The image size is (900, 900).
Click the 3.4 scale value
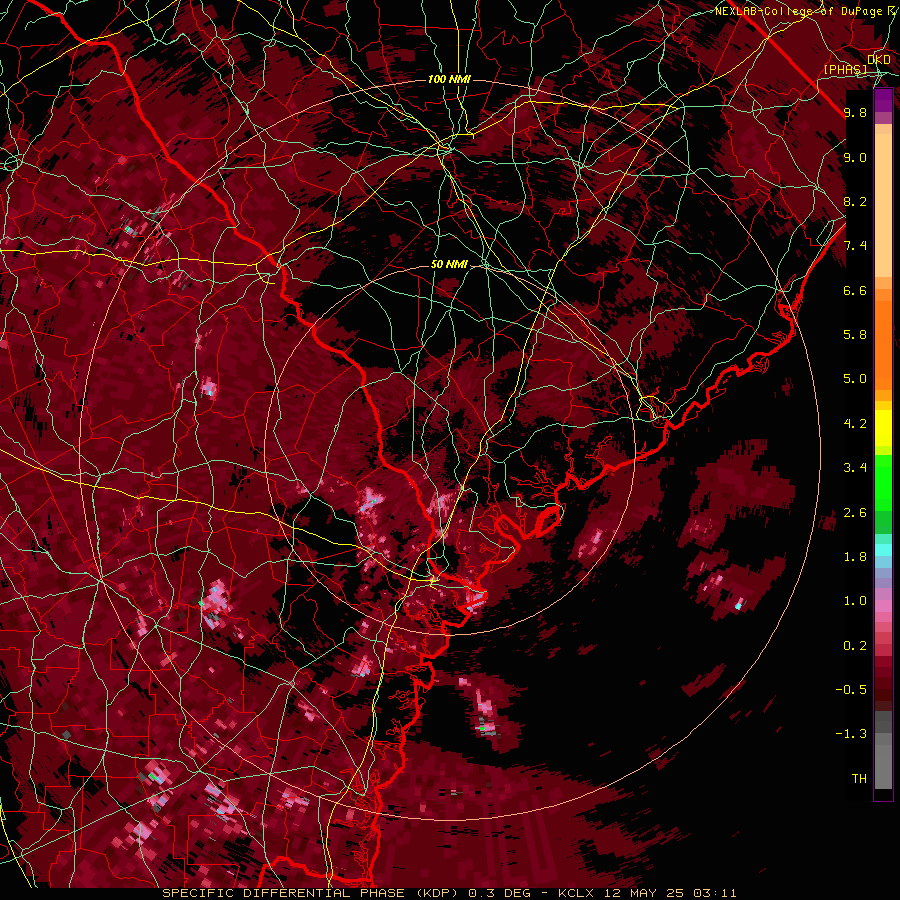[x=855, y=468]
